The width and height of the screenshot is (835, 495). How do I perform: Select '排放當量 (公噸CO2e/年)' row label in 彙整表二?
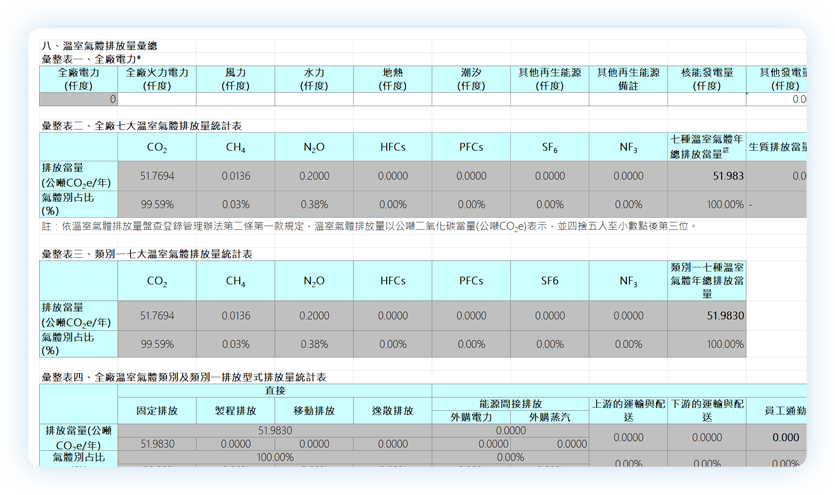click(78, 176)
